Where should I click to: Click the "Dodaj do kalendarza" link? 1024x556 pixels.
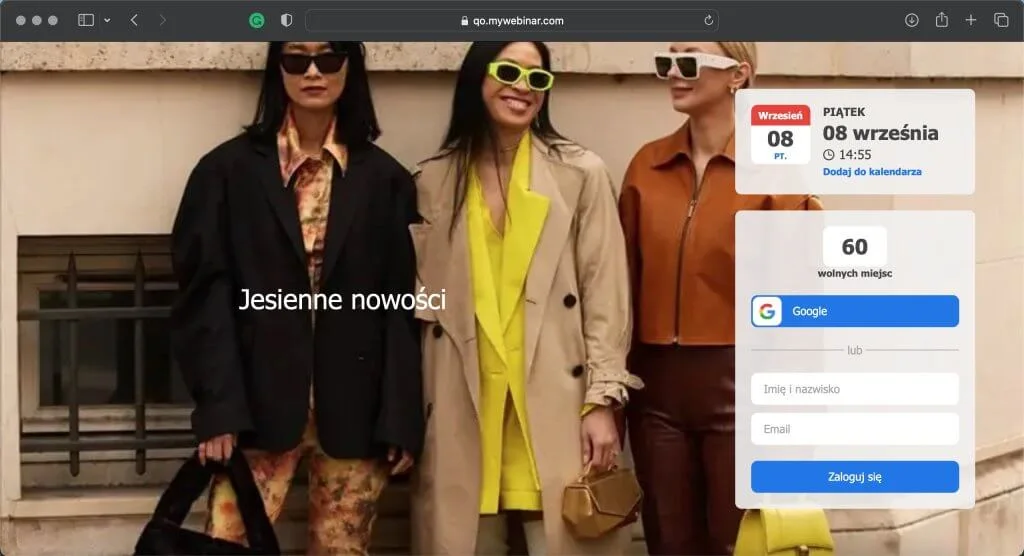click(872, 172)
